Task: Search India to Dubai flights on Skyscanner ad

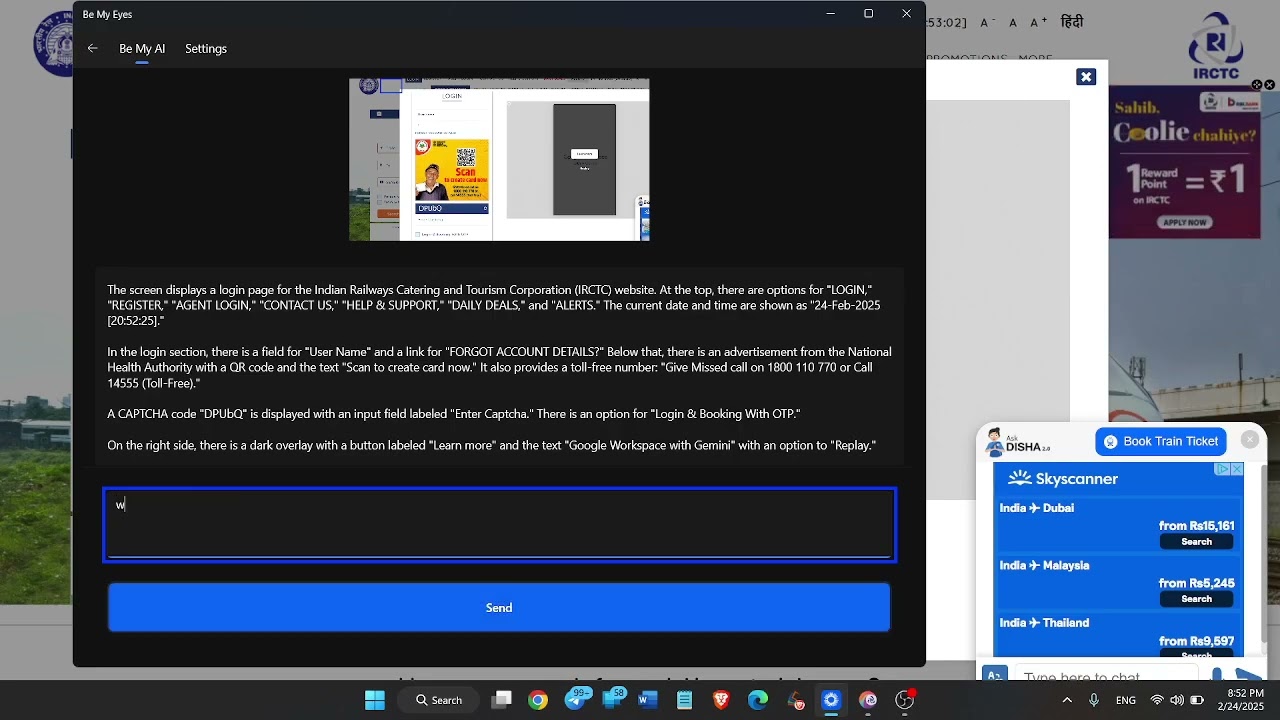Action: pos(1196,541)
